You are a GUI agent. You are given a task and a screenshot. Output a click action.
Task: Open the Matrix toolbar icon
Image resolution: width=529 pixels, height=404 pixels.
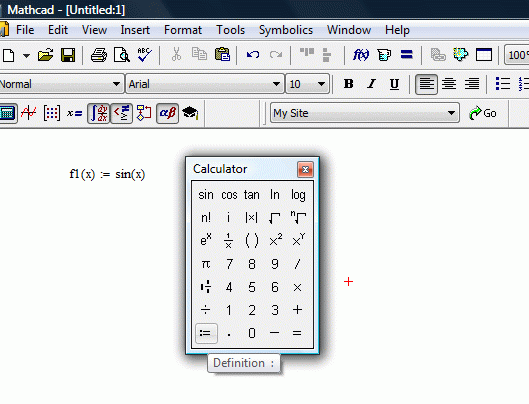[x=52, y=113]
